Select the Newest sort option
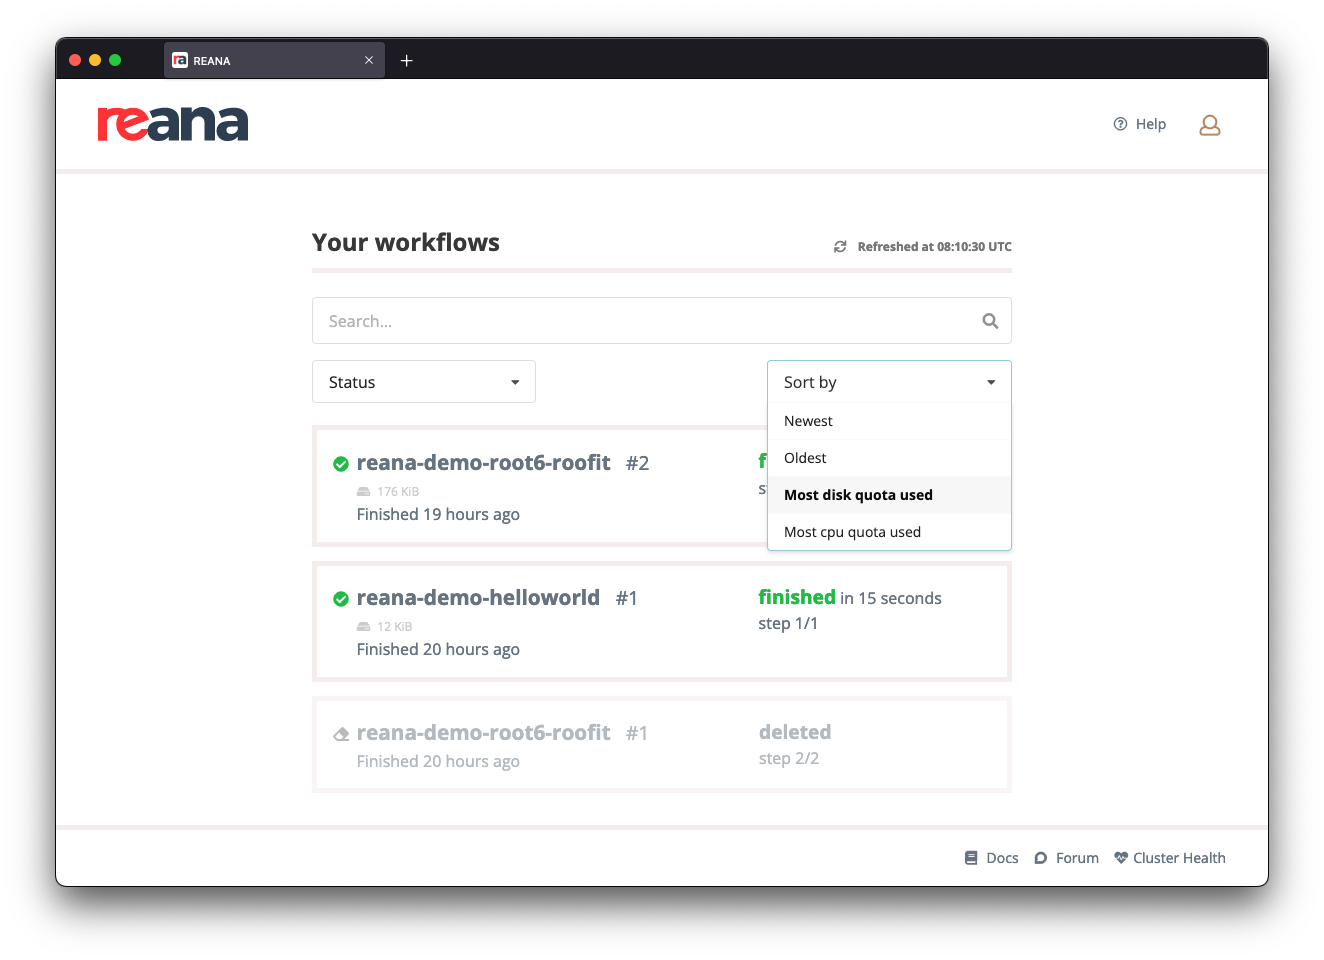This screenshot has width=1324, height=960. [x=808, y=420]
